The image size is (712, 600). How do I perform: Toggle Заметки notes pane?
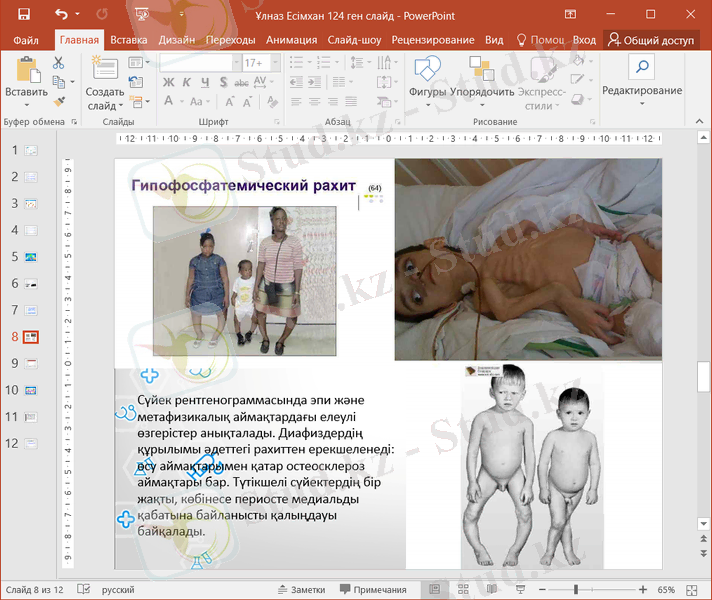coord(300,590)
